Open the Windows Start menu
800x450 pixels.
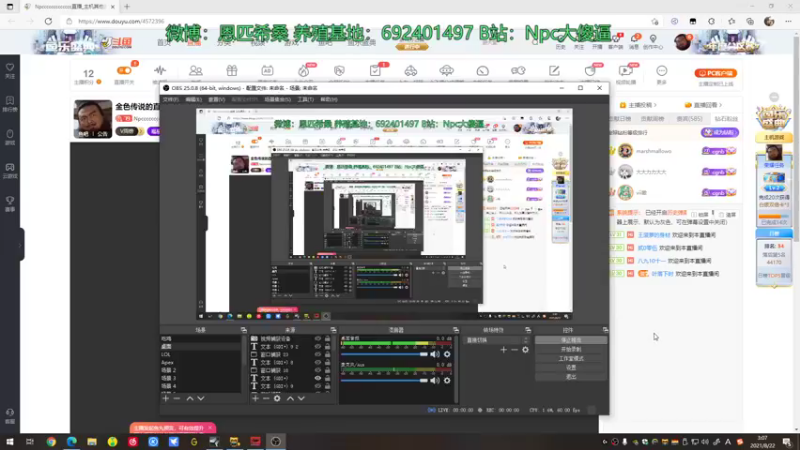click(x=10, y=441)
